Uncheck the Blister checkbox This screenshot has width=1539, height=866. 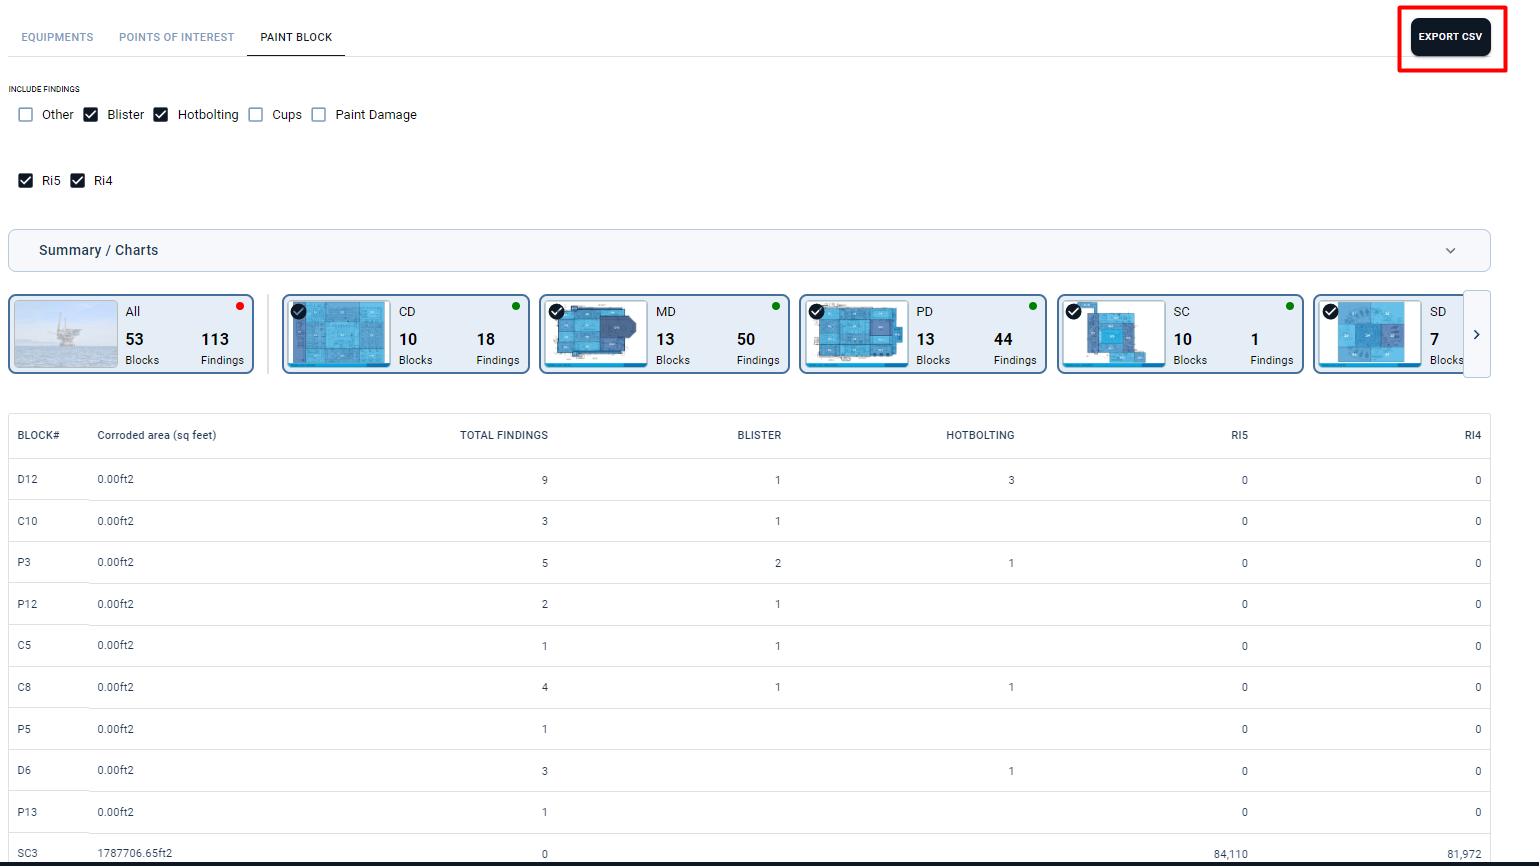pyautogui.click(x=91, y=115)
